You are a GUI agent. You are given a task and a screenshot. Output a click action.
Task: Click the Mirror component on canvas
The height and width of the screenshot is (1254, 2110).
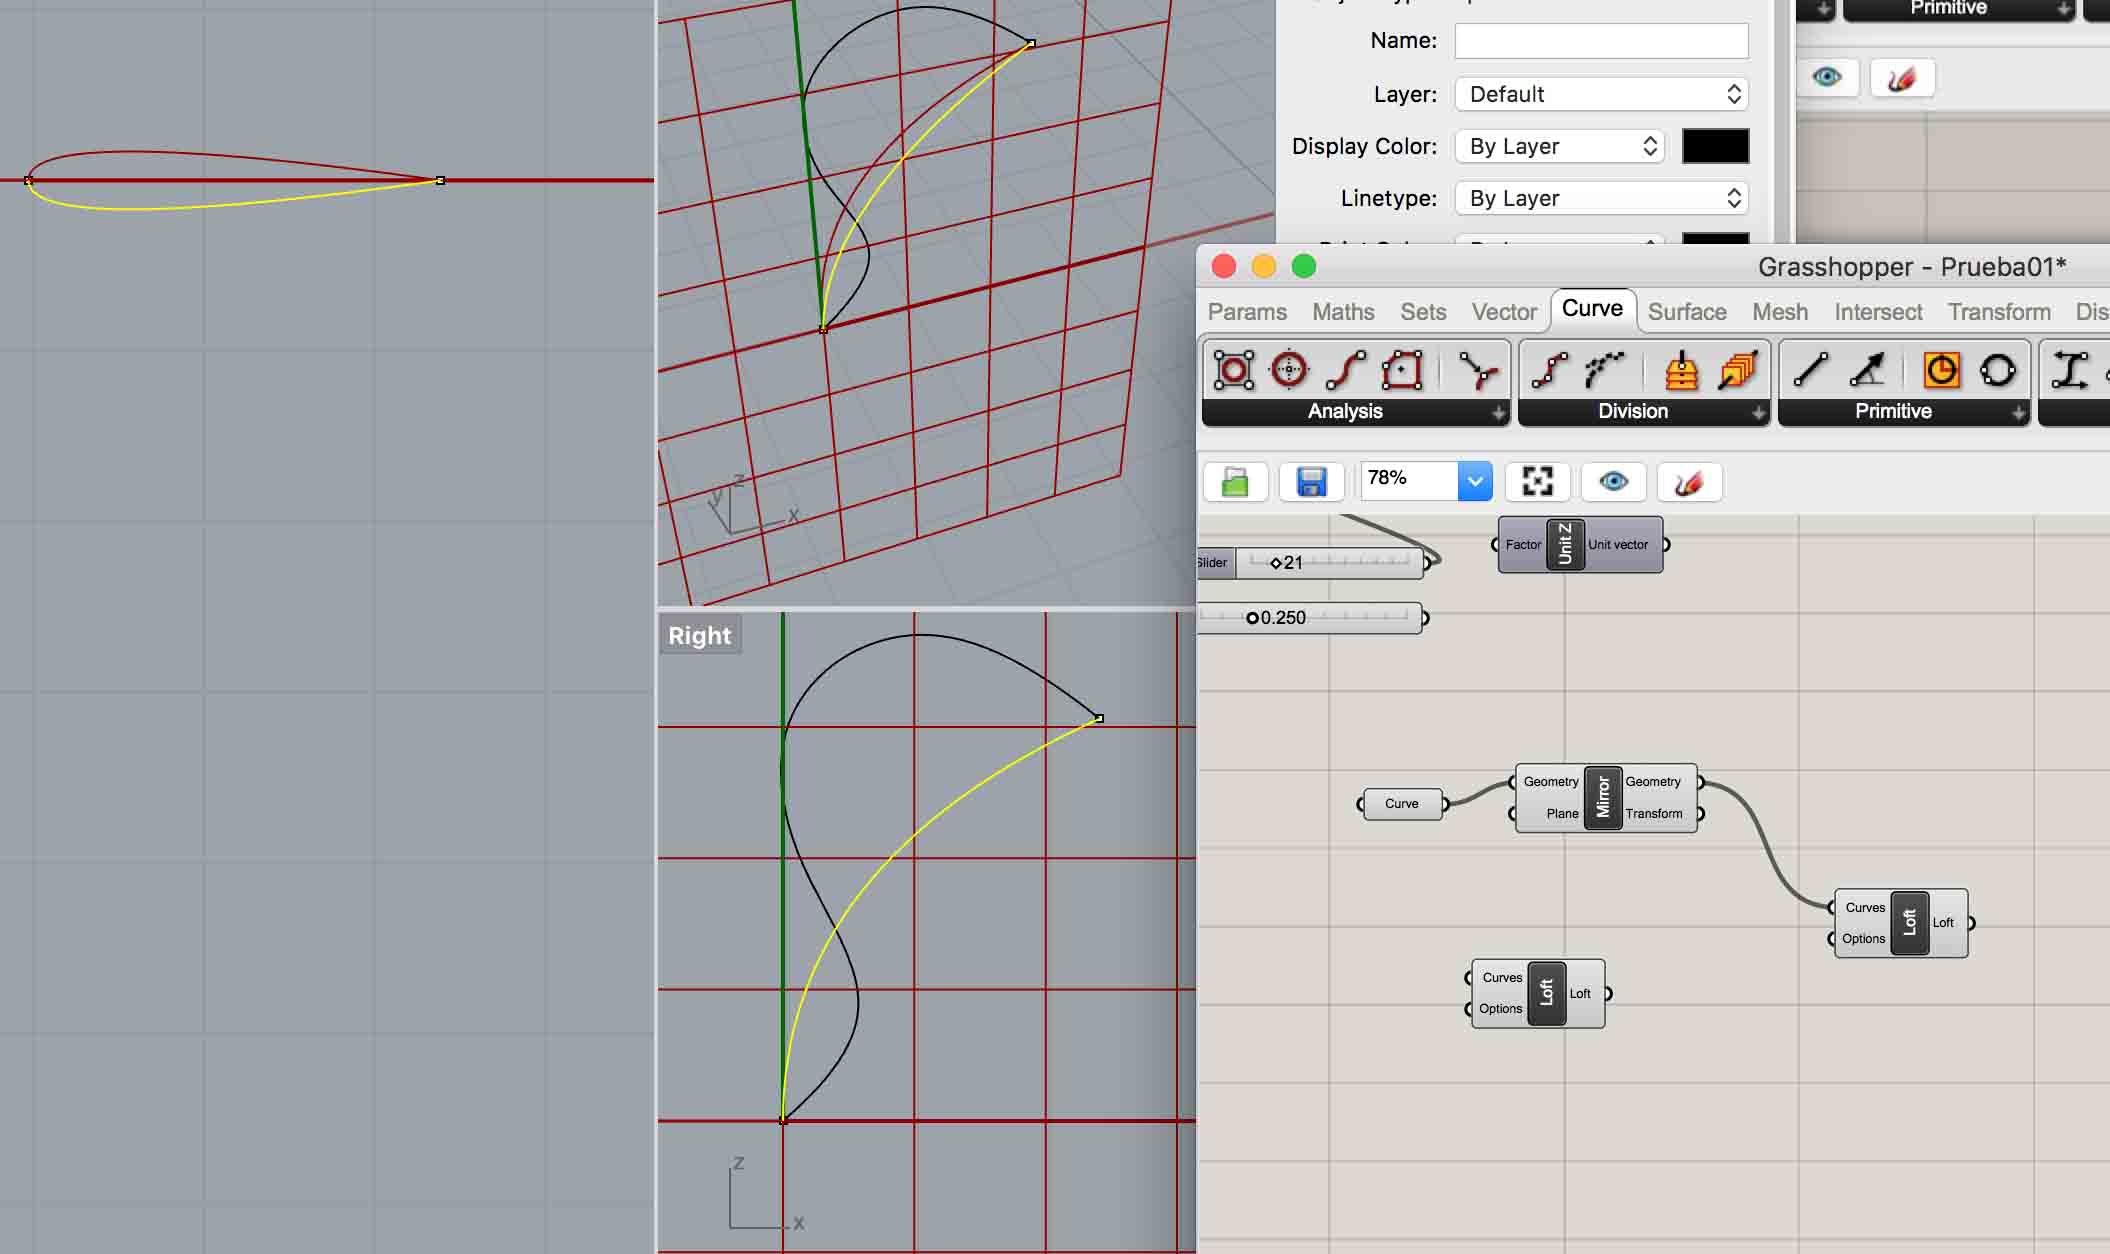point(1603,797)
